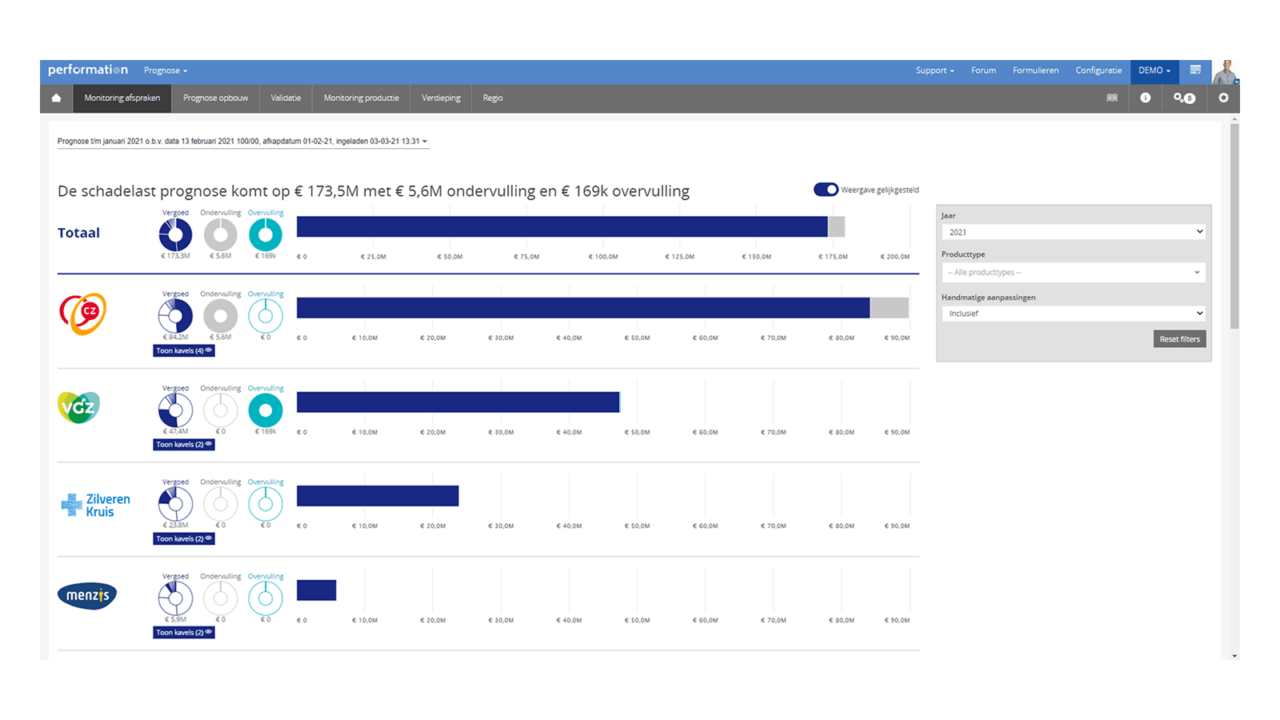The image size is (1280, 720).
Task: Show kavels for CZ insurer
Action: pos(183,351)
